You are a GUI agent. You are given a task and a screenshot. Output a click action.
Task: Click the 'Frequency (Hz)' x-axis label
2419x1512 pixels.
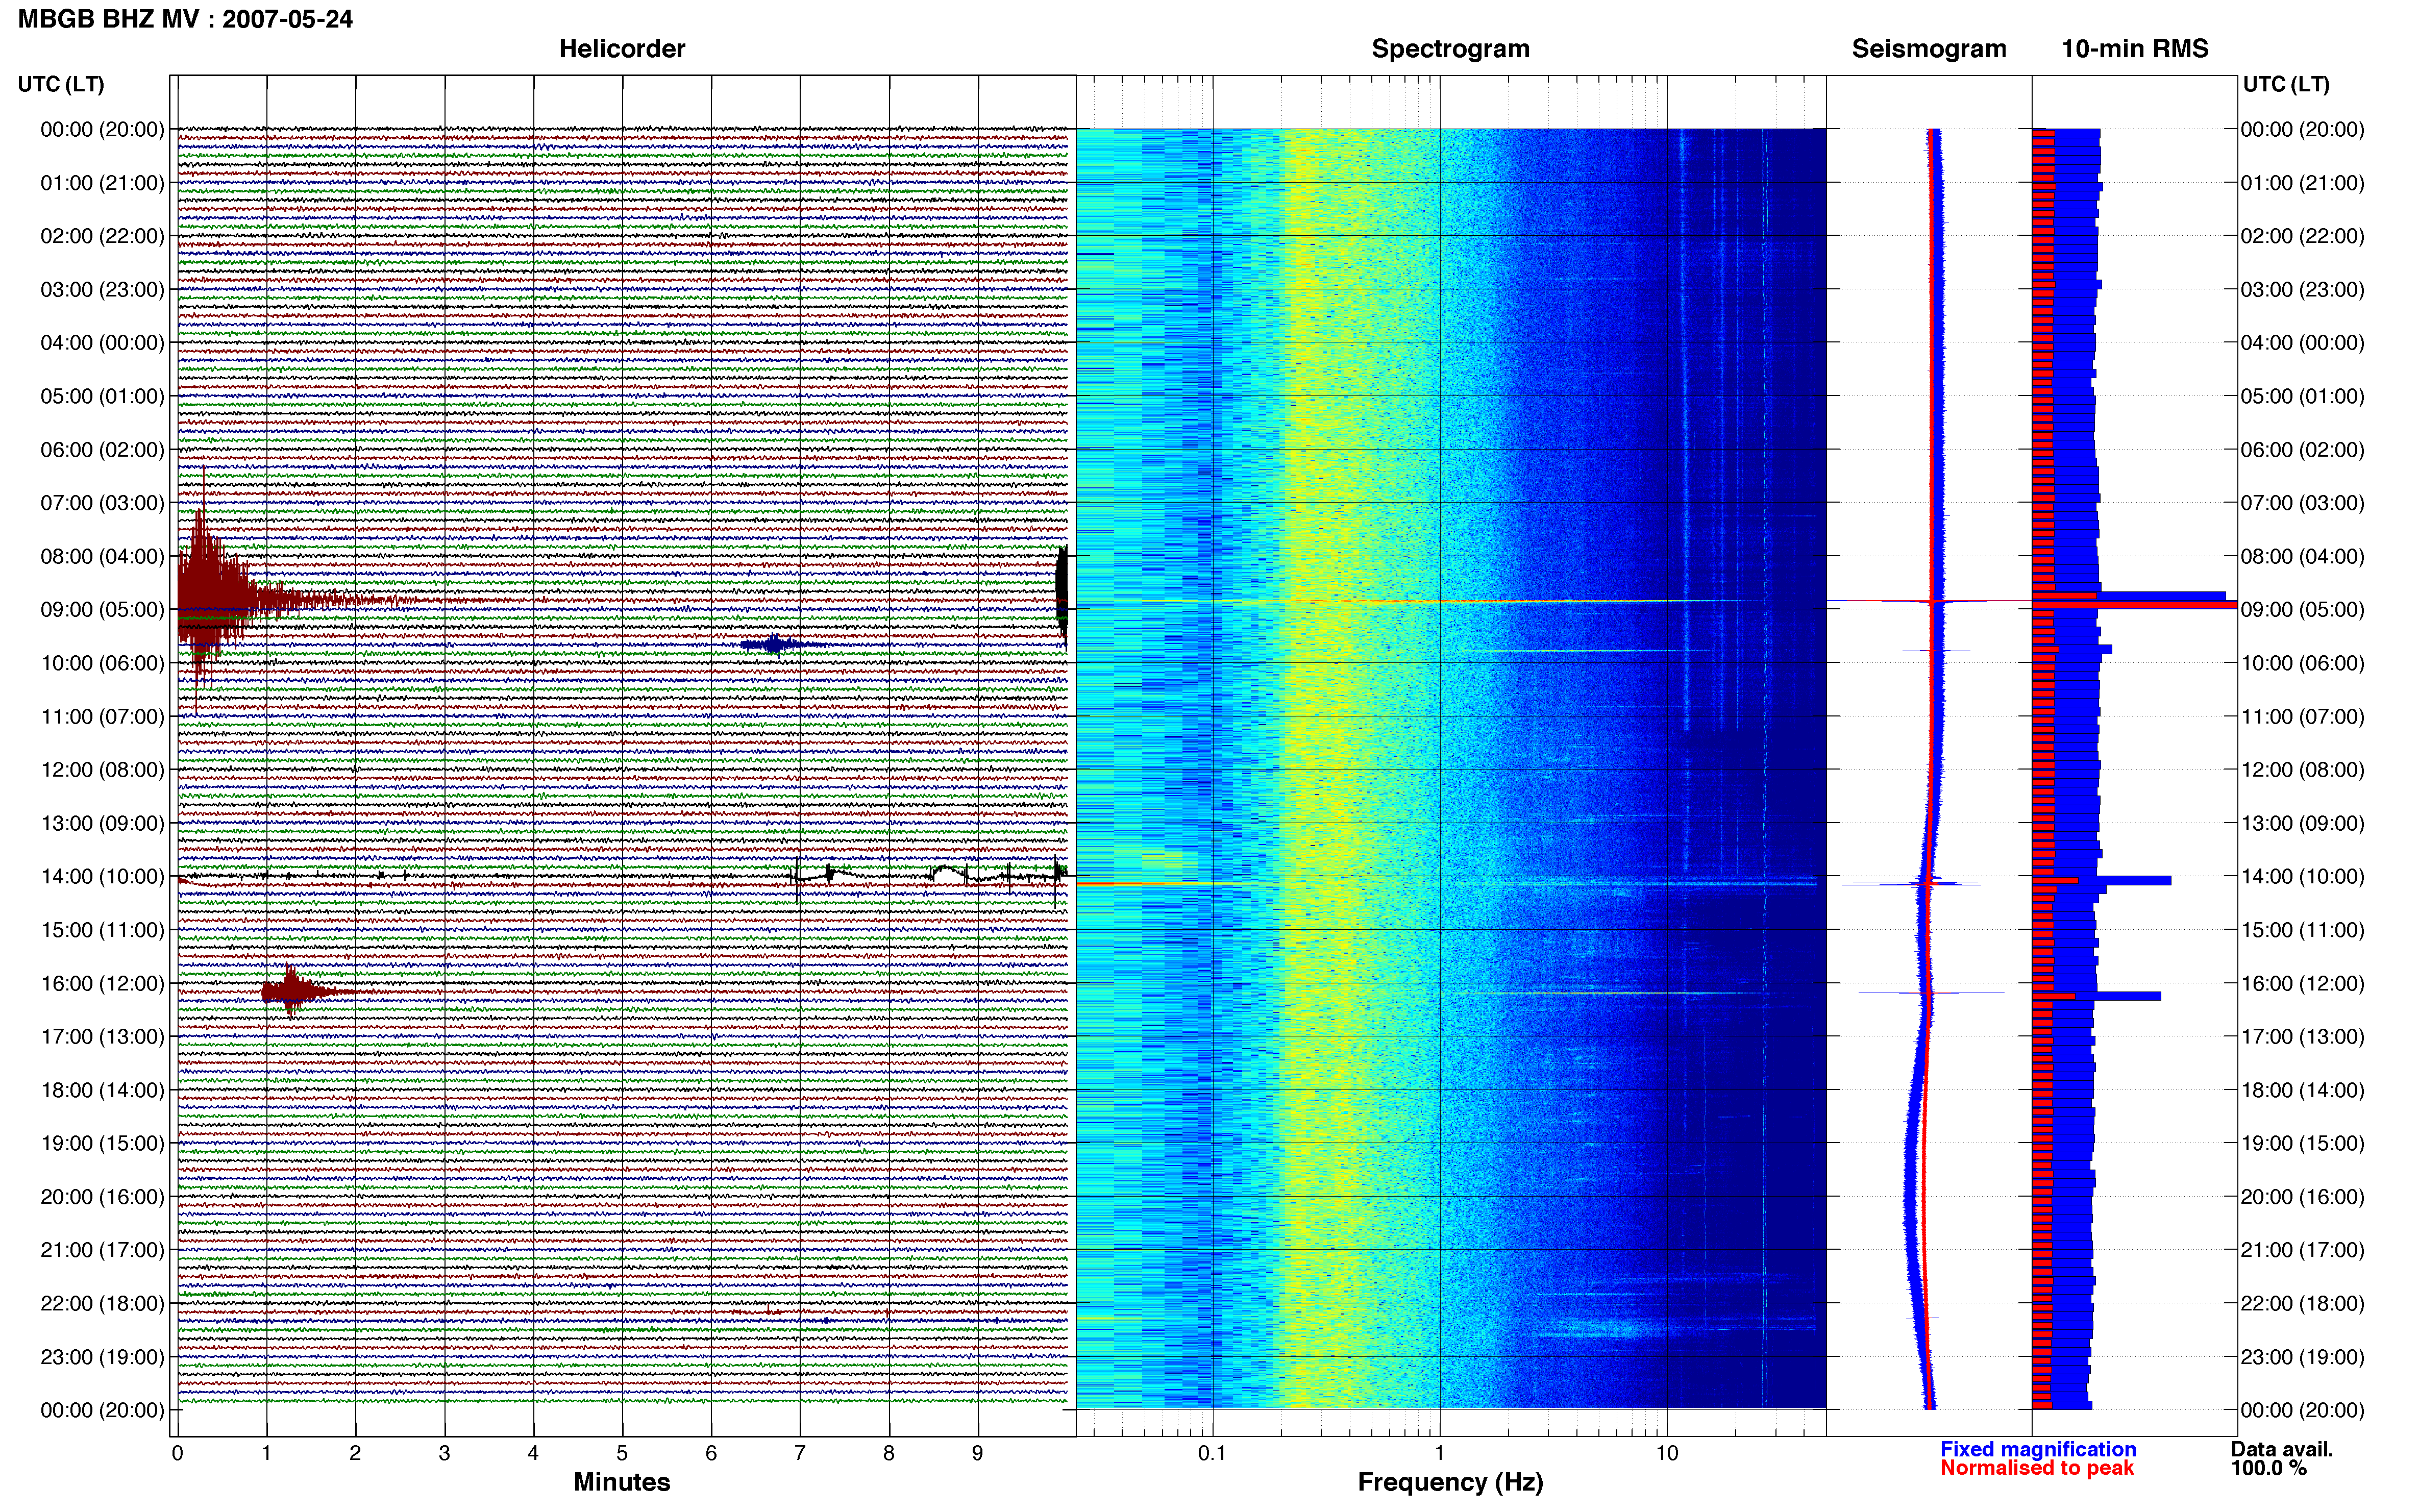(x=1450, y=1482)
